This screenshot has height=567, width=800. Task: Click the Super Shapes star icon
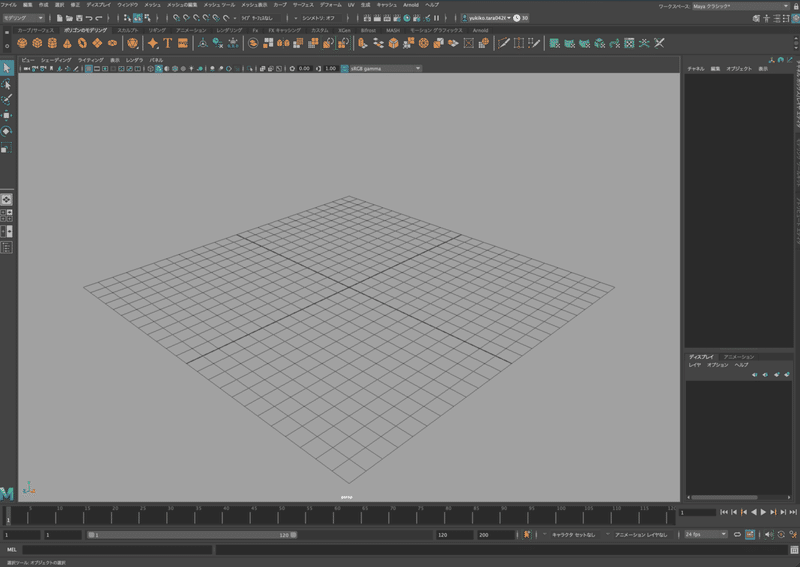(x=153, y=43)
